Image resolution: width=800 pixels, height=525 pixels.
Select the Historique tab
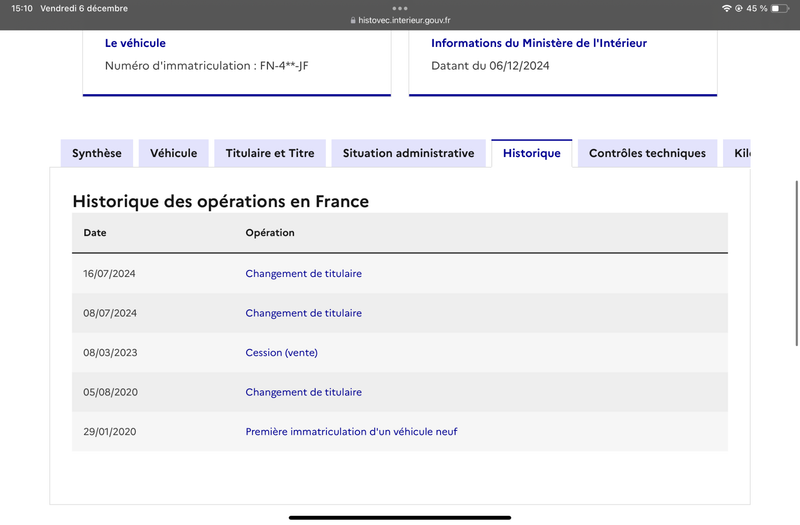(532, 153)
